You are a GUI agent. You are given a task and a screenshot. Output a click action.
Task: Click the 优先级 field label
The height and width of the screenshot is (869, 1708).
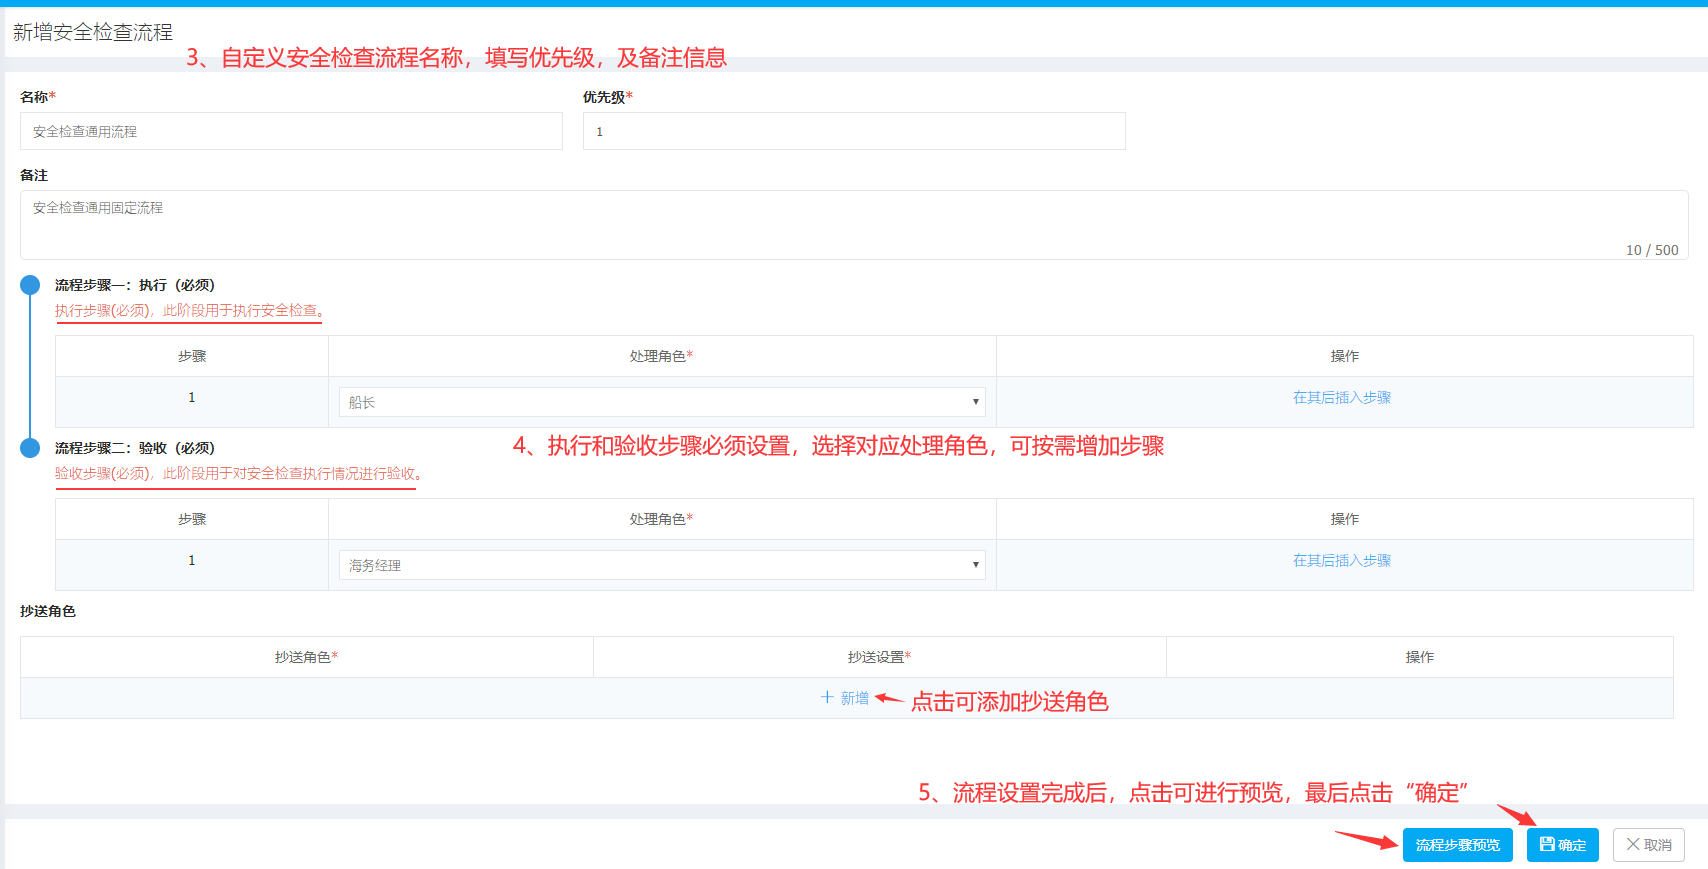coord(608,97)
